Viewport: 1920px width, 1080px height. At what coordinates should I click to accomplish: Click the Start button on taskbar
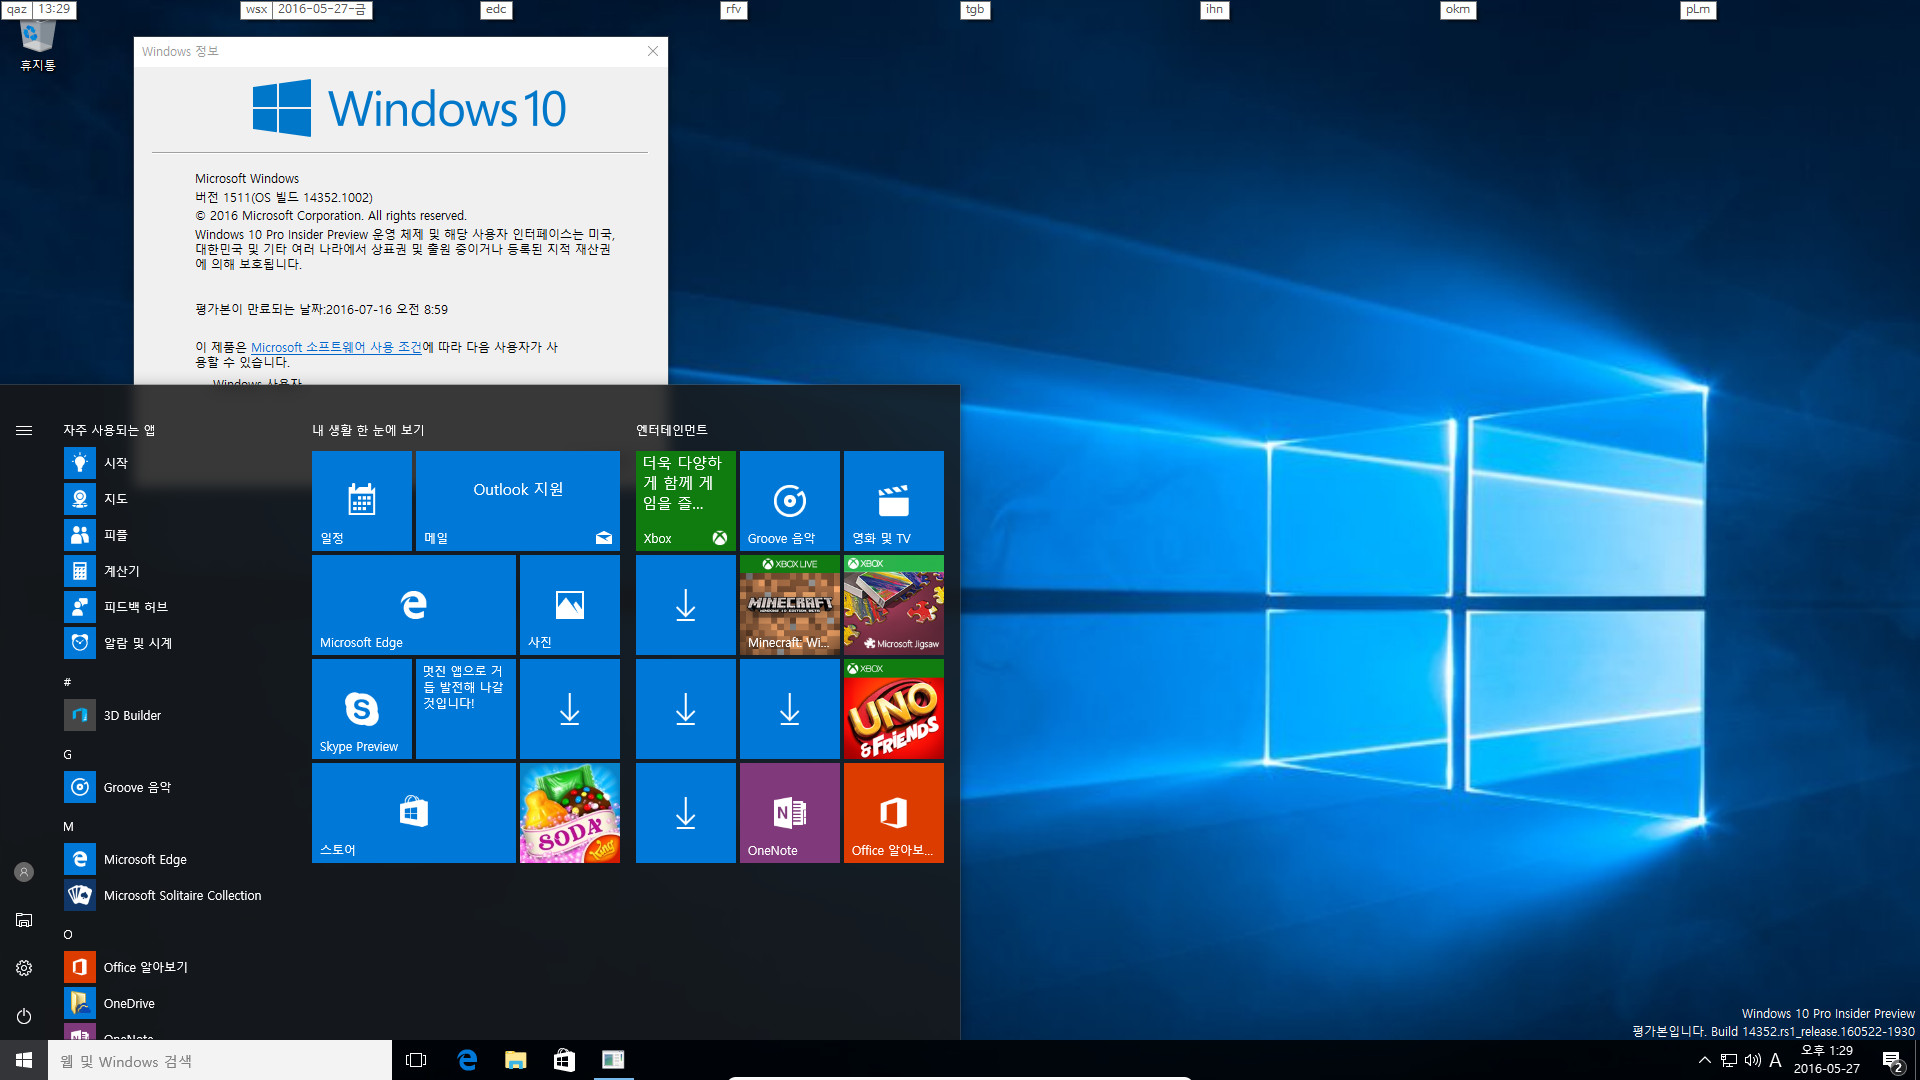(x=24, y=1060)
